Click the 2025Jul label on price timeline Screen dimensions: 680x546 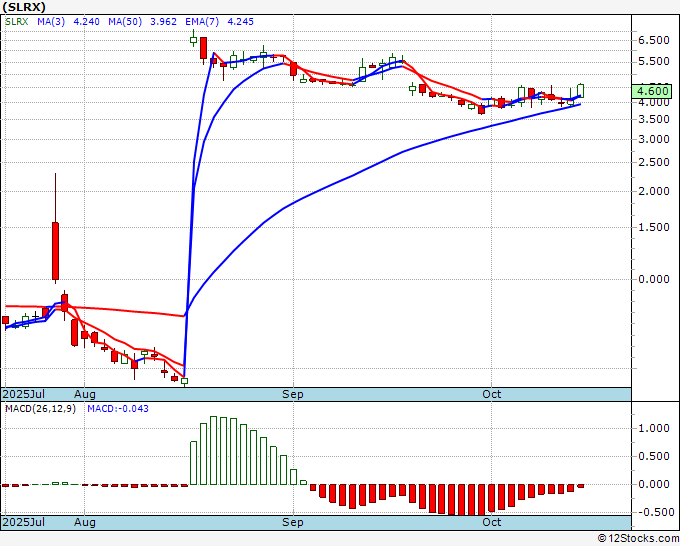(x=24, y=395)
